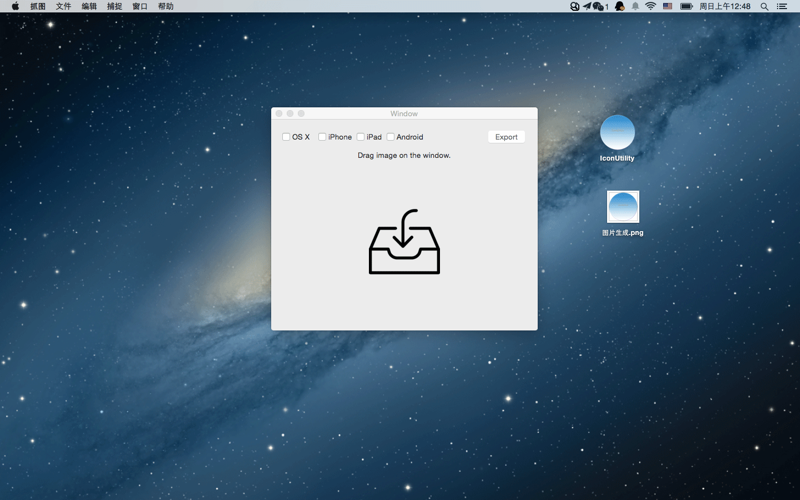Expand the 编辑 menu

89,6
